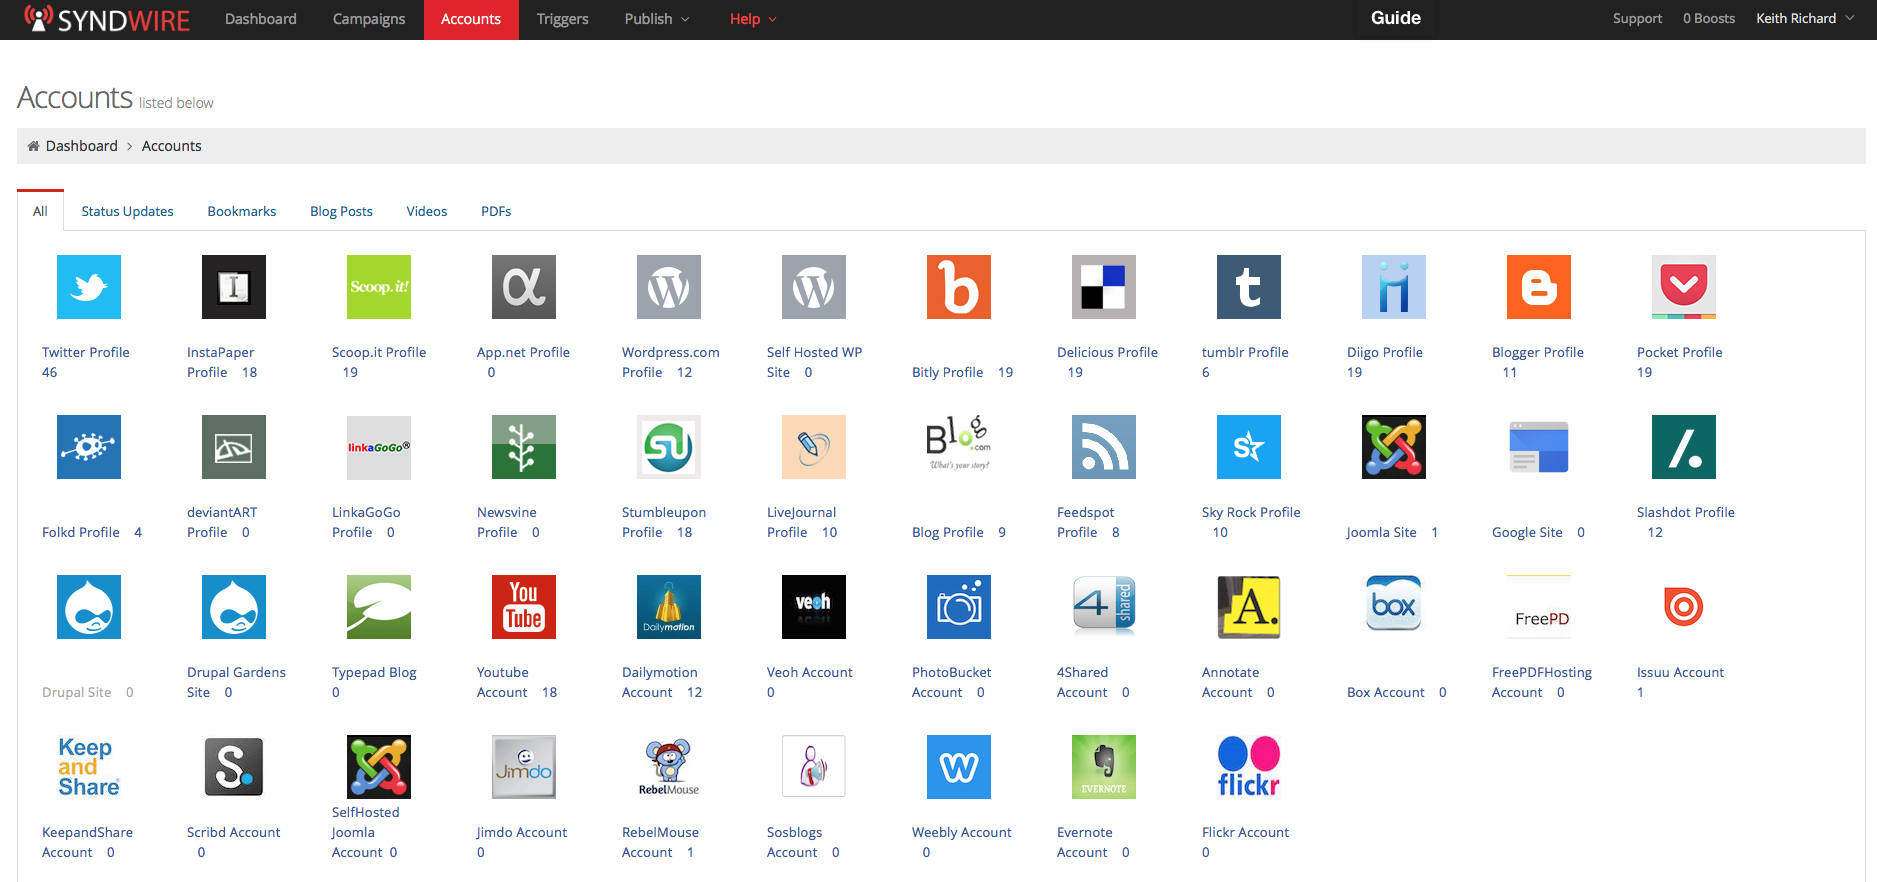Viewport: 1877px width, 882px height.
Task: Select the Feedspot RSS icon
Action: click(1104, 447)
